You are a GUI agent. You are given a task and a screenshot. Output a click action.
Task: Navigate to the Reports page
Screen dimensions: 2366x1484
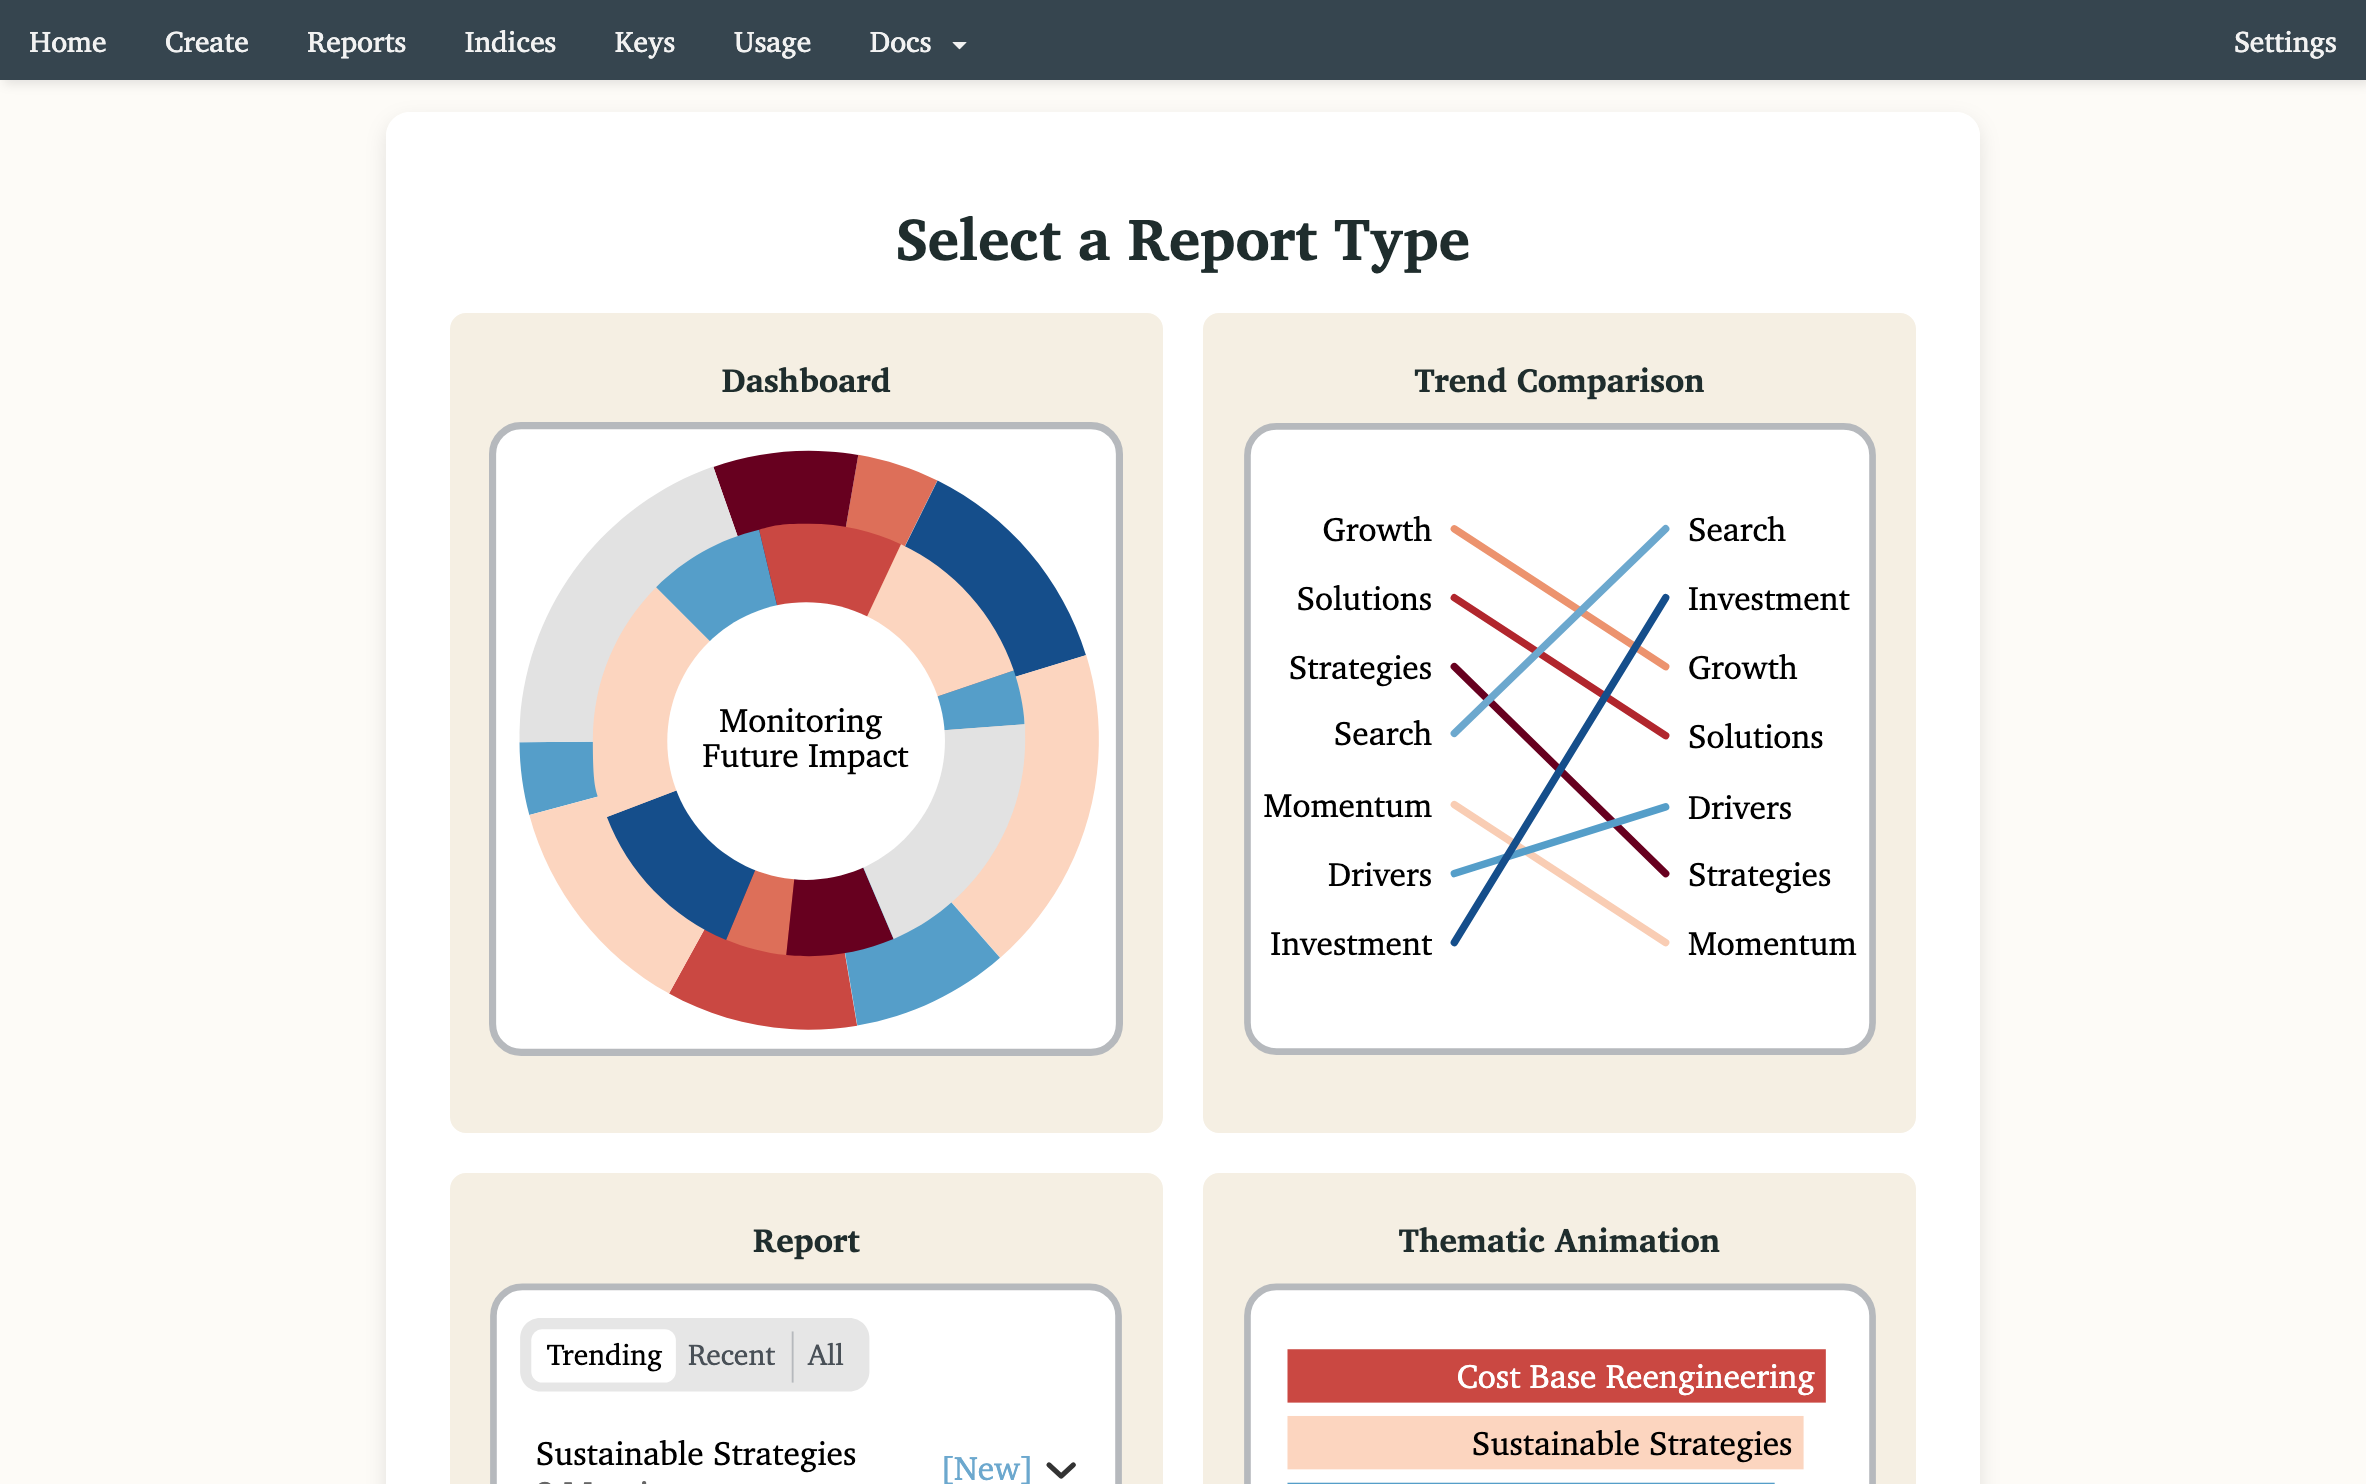point(356,42)
